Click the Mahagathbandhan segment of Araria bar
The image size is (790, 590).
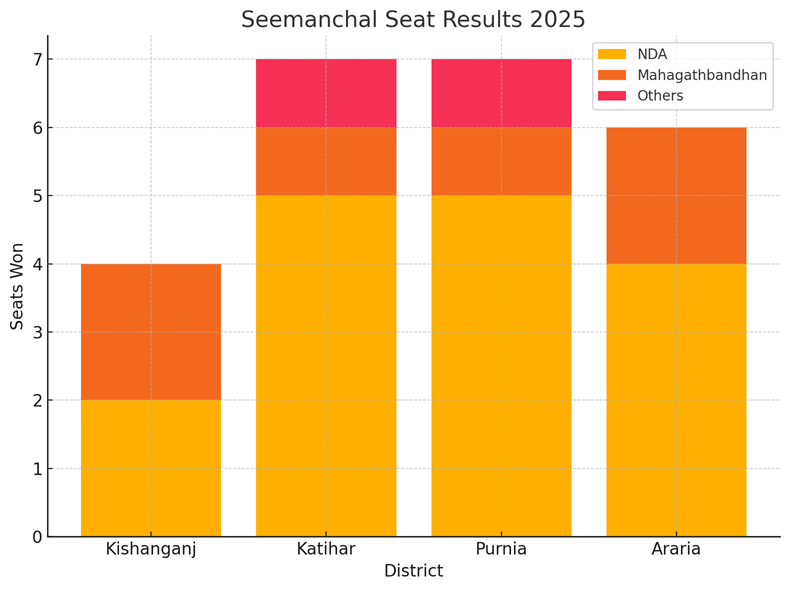(x=676, y=196)
